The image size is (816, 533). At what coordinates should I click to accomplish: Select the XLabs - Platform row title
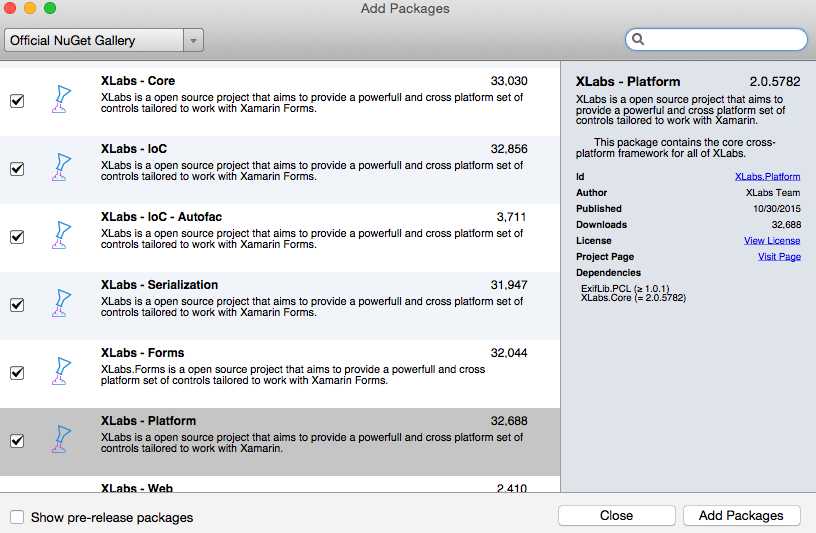148,421
